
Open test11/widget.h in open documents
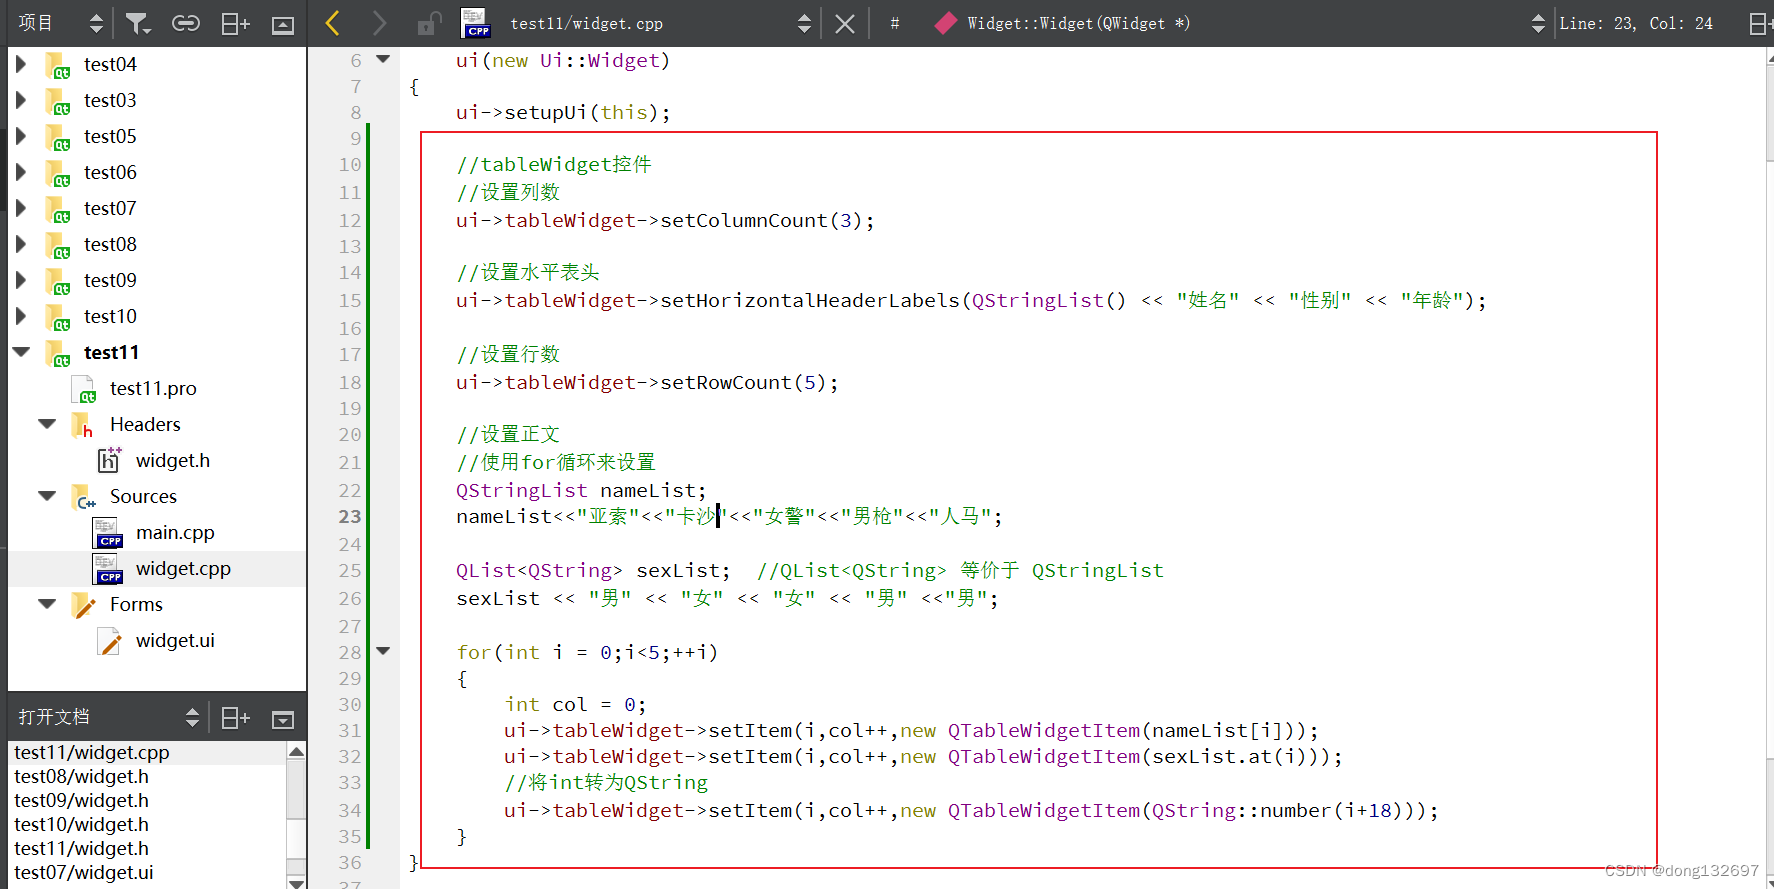81,848
